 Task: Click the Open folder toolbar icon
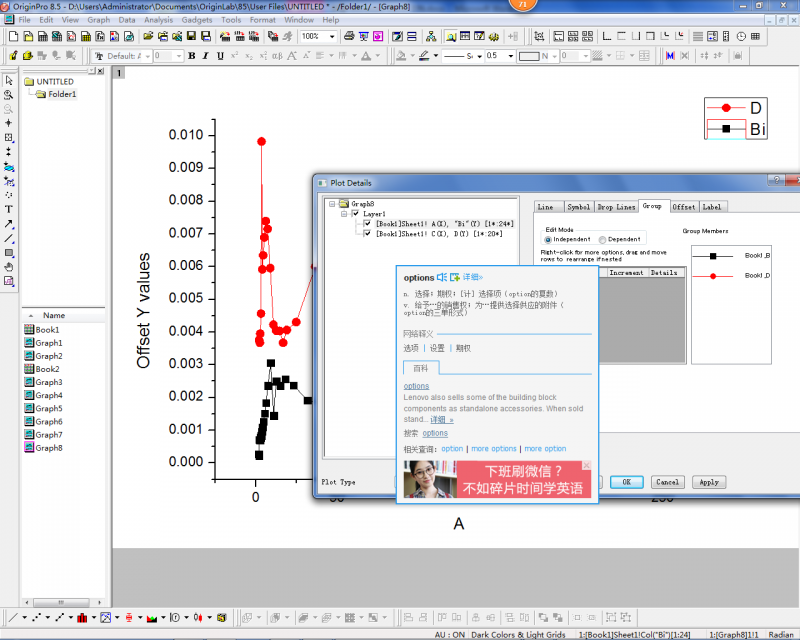coord(148,36)
